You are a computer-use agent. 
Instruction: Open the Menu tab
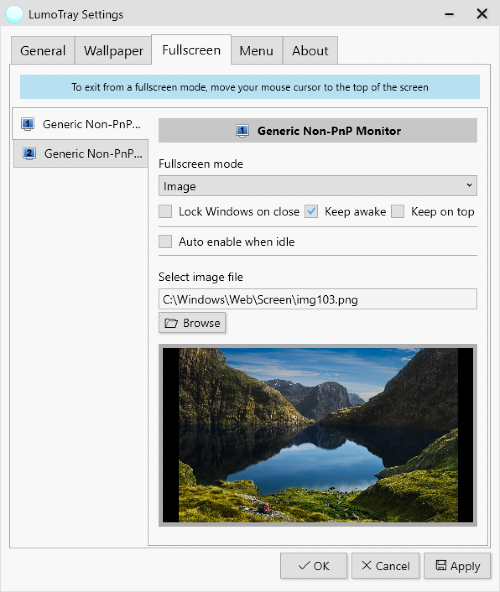click(x=256, y=51)
